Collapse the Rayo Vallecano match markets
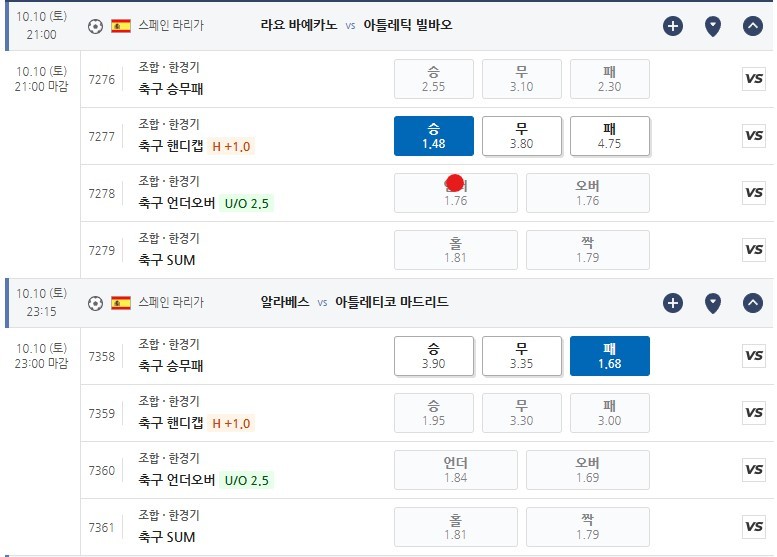The width and height of the screenshot is (777, 557). tap(752, 26)
